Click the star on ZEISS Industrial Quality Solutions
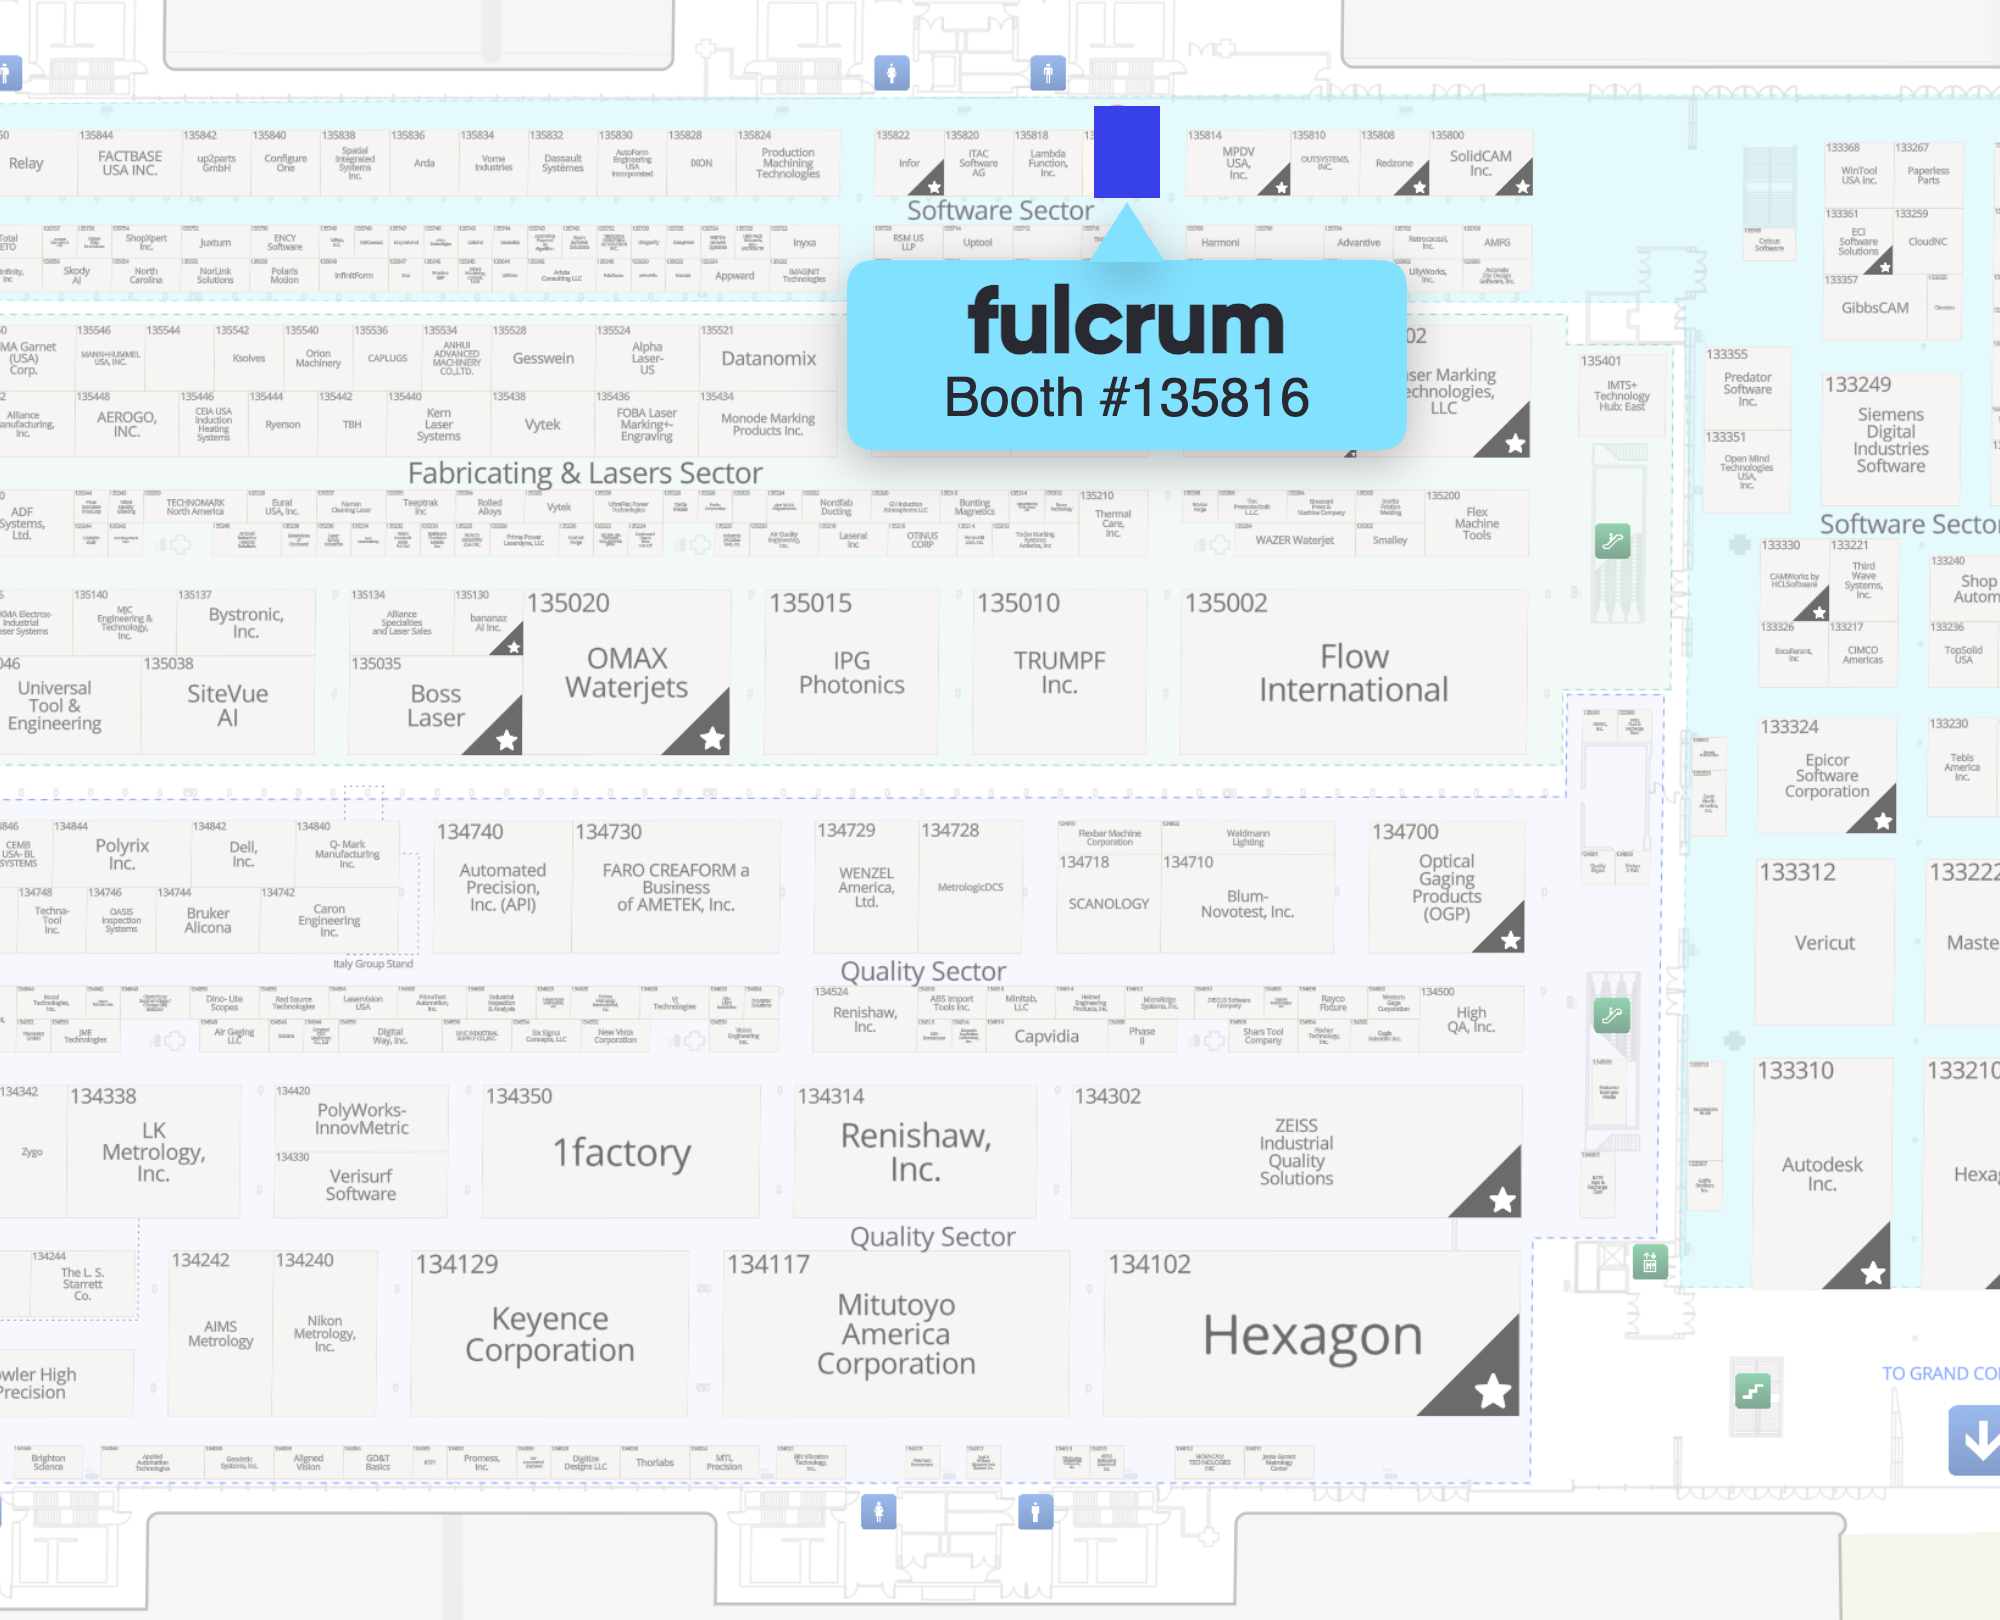The height and width of the screenshot is (1620, 2000). (1502, 1200)
